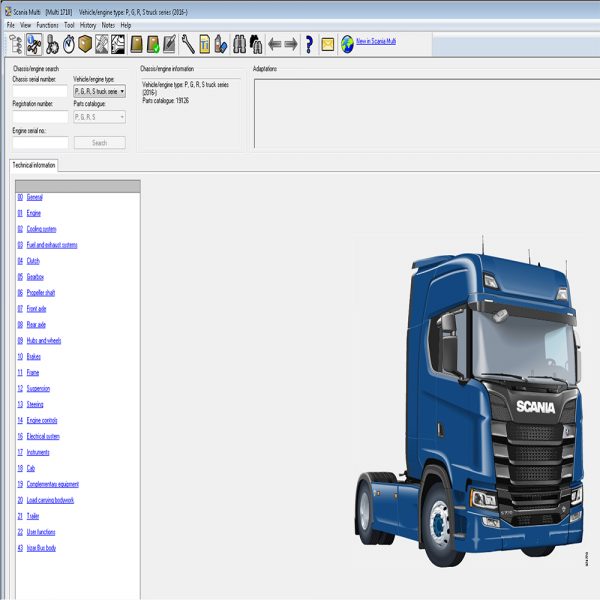Open the plain brown book icon

(136, 44)
